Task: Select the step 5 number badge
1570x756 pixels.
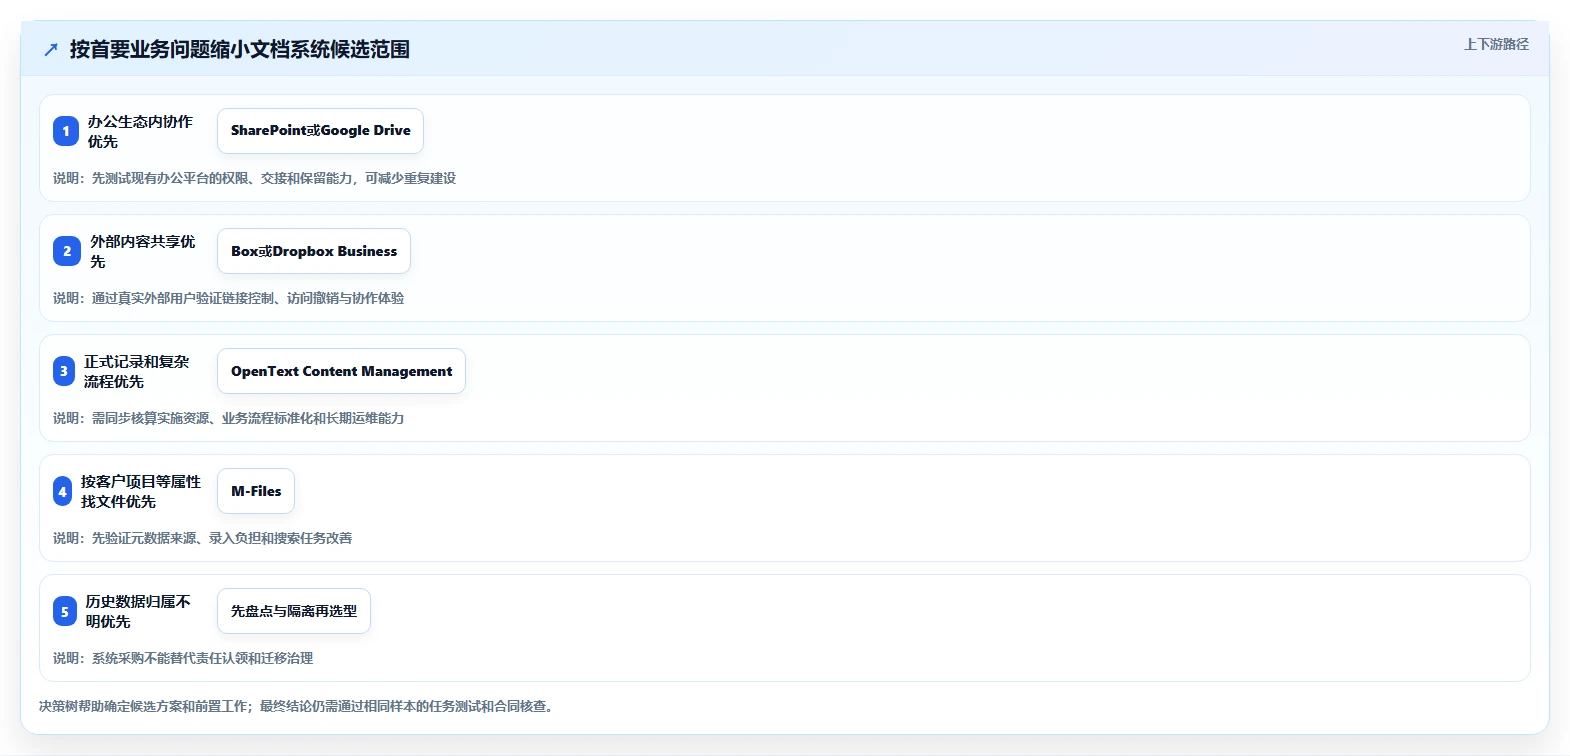Action: point(65,611)
